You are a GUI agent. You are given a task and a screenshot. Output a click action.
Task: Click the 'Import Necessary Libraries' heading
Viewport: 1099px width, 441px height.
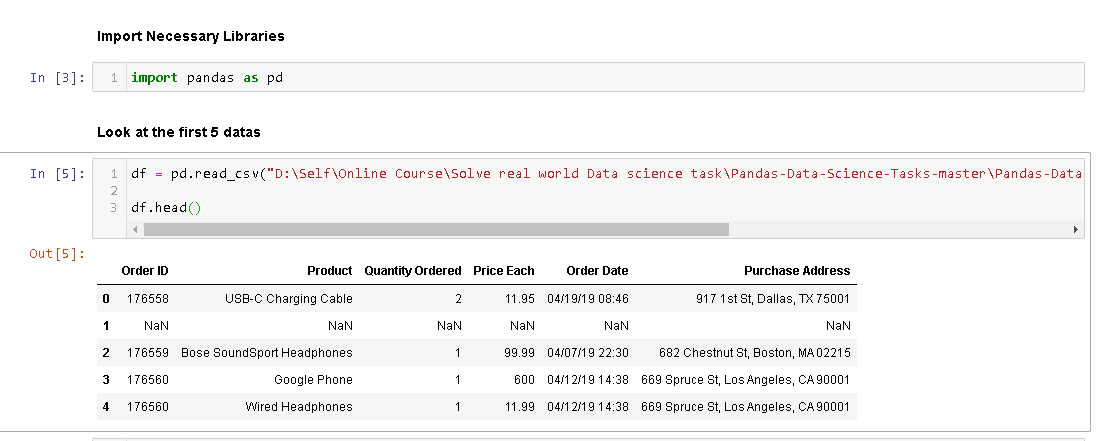click(x=191, y=36)
